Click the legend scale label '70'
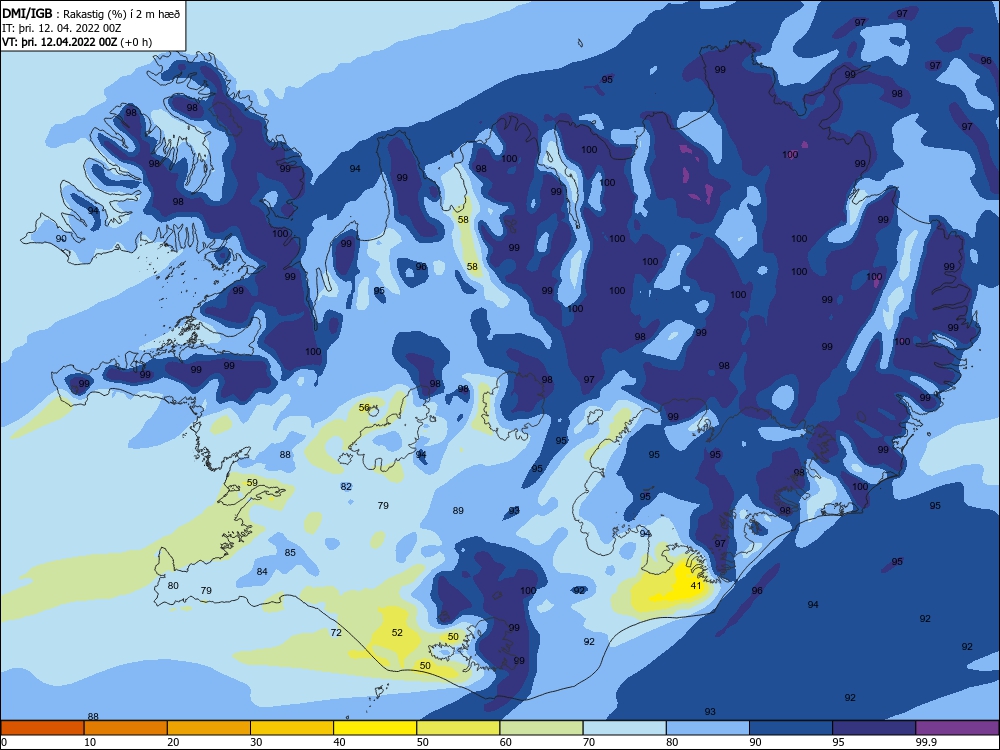This screenshot has height=750, width=1000. click(589, 742)
